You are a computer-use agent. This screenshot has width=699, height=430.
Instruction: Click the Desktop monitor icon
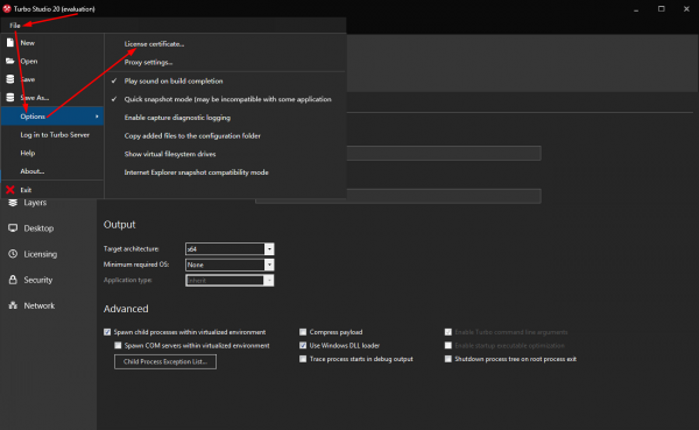(x=13, y=228)
